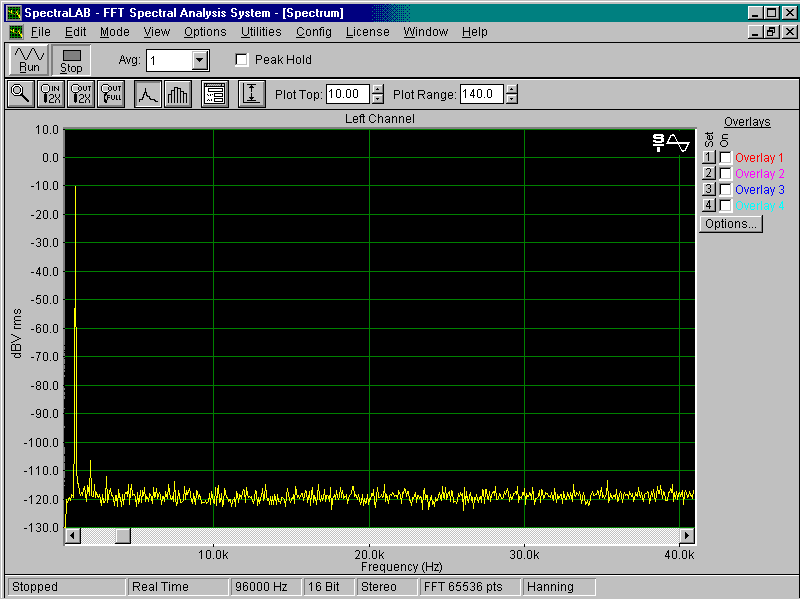
Task: Click the document icon beside File menu
Action: click(x=16, y=32)
